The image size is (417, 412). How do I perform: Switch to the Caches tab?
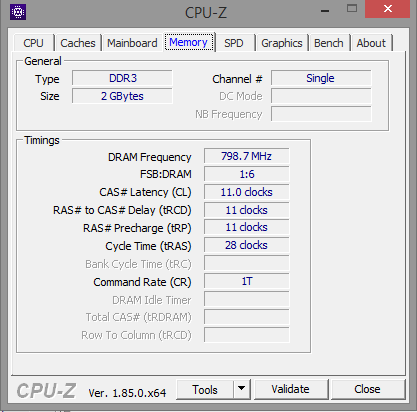coord(78,43)
